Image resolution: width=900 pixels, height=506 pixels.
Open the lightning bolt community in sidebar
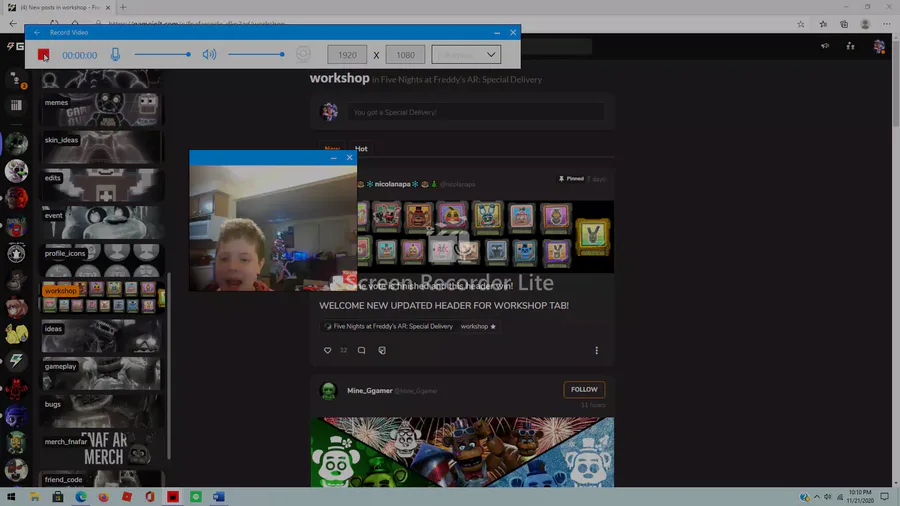(16, 361)
